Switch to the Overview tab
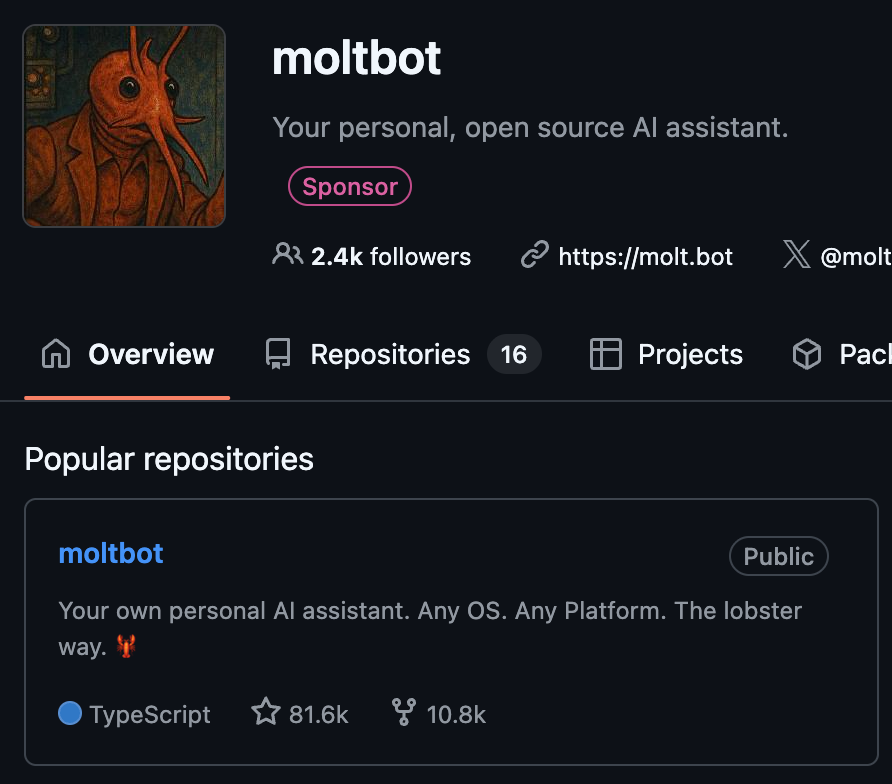Viewport: 892px width, 784px height. 150,354
